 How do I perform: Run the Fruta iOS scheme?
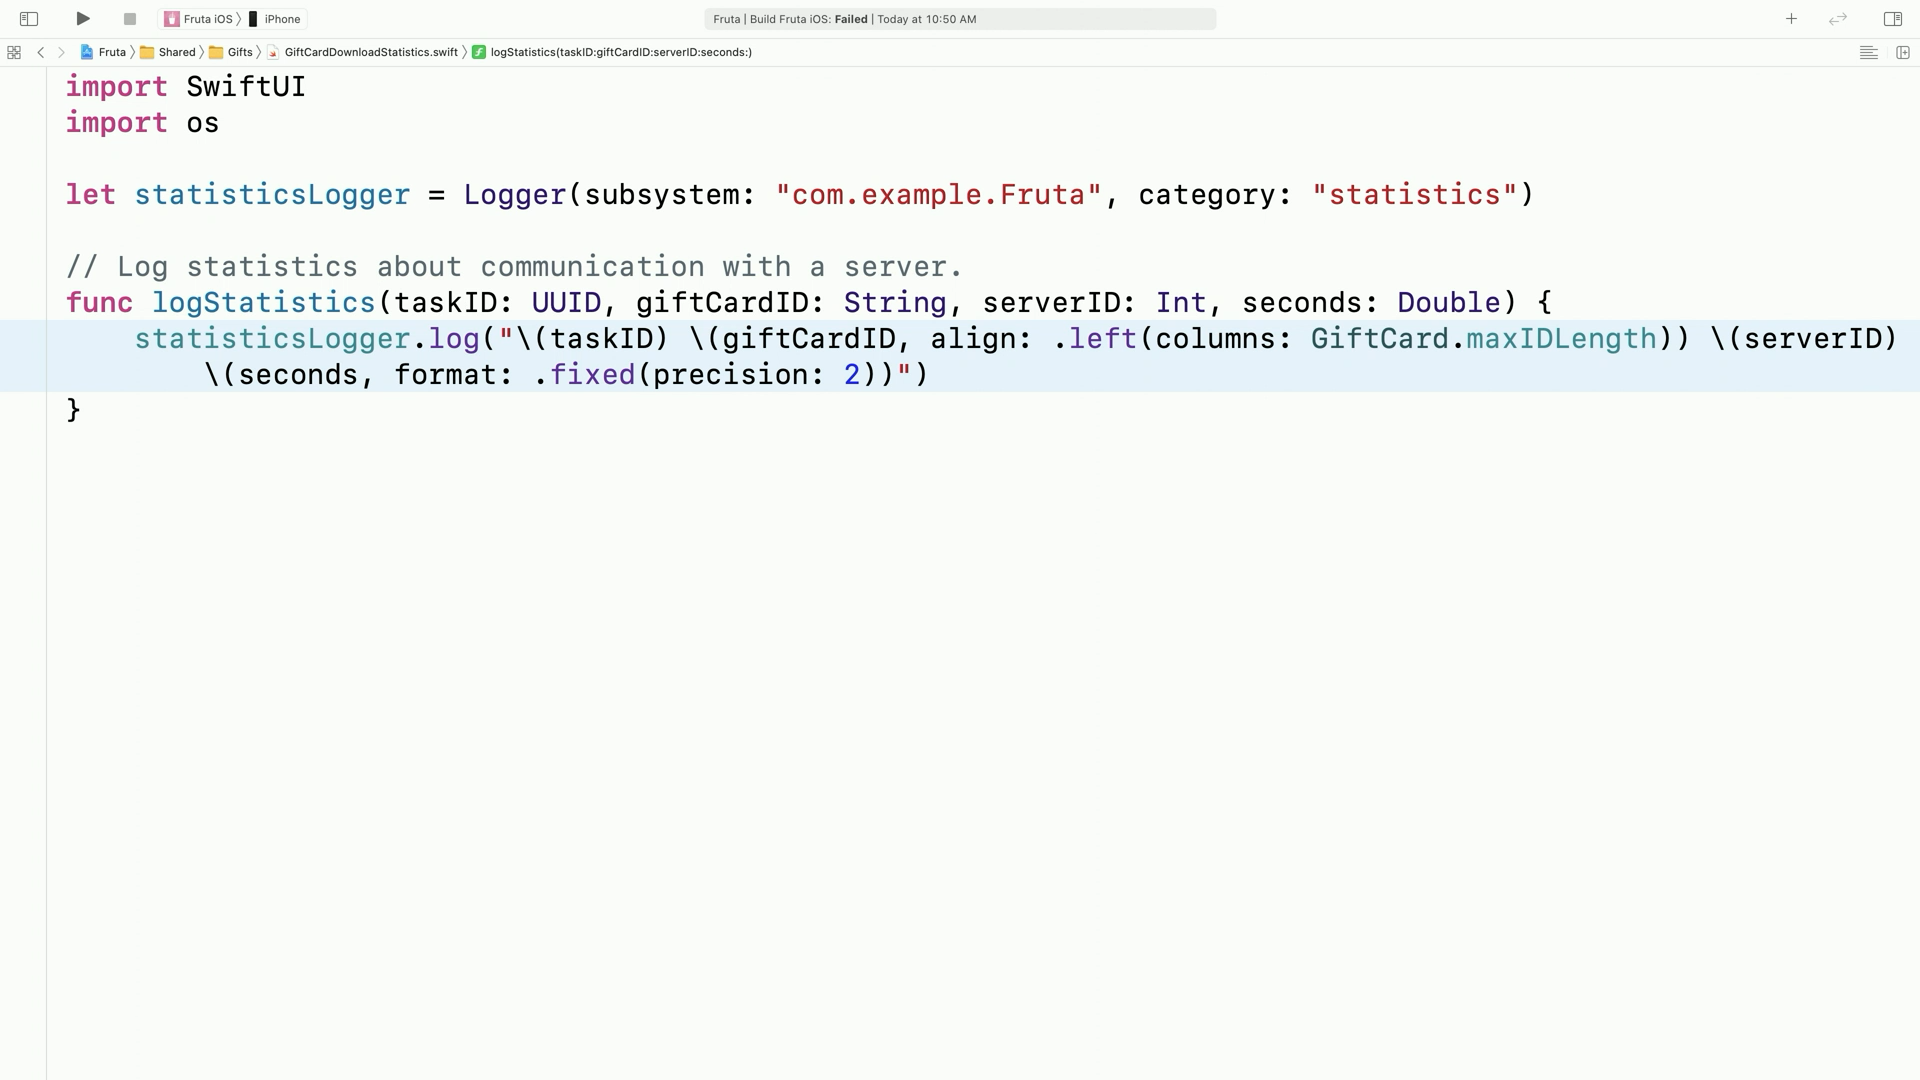tap(83, 19)
